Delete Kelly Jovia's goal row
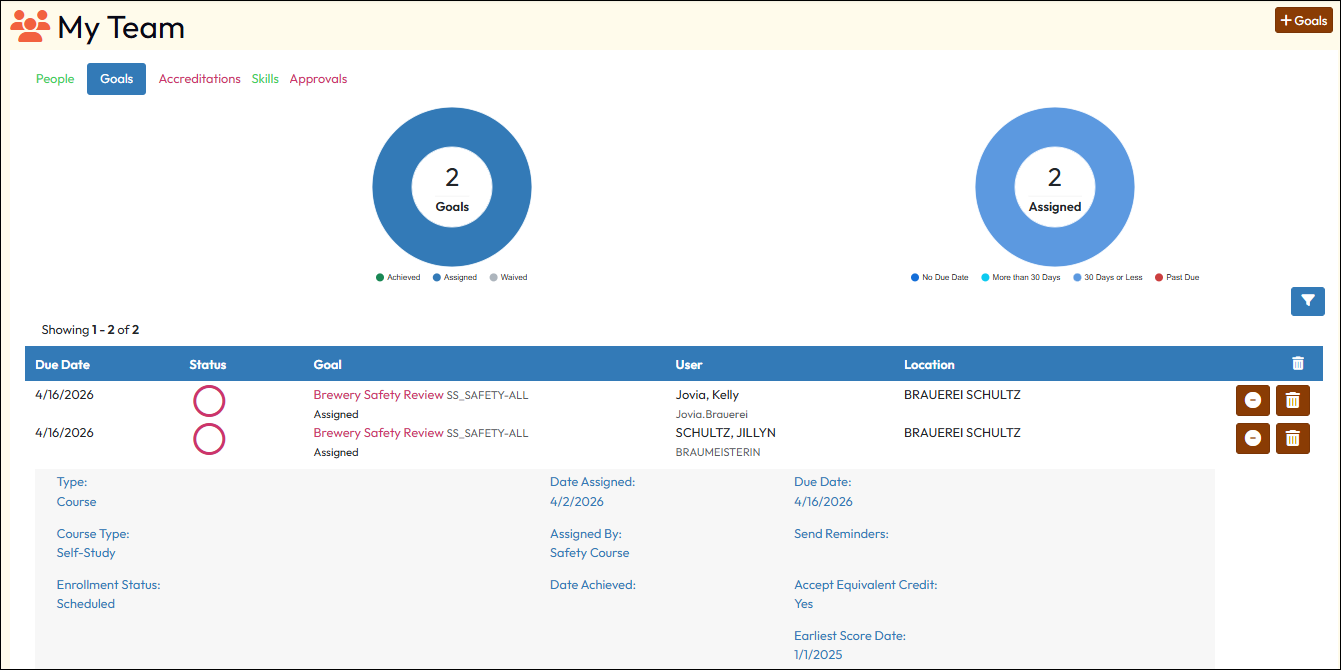 pos(1292,400)
